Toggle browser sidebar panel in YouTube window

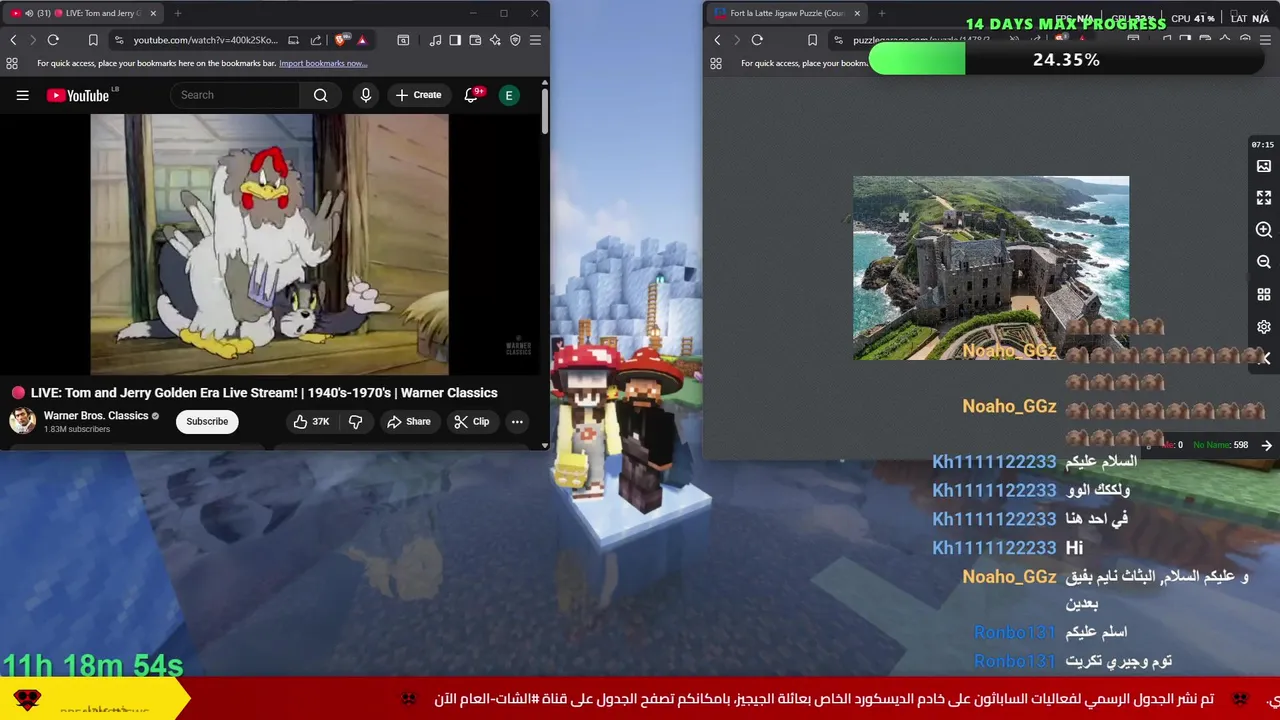[455, 40]
